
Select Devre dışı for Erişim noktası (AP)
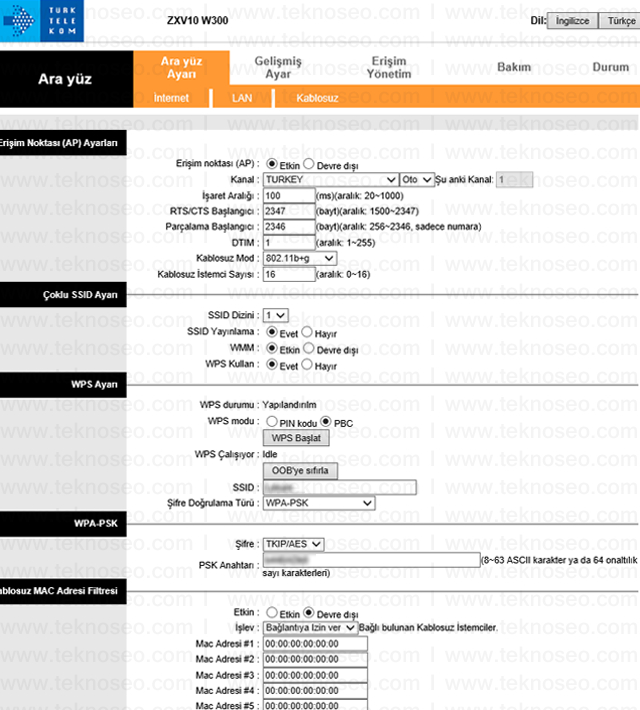[308, 163]
